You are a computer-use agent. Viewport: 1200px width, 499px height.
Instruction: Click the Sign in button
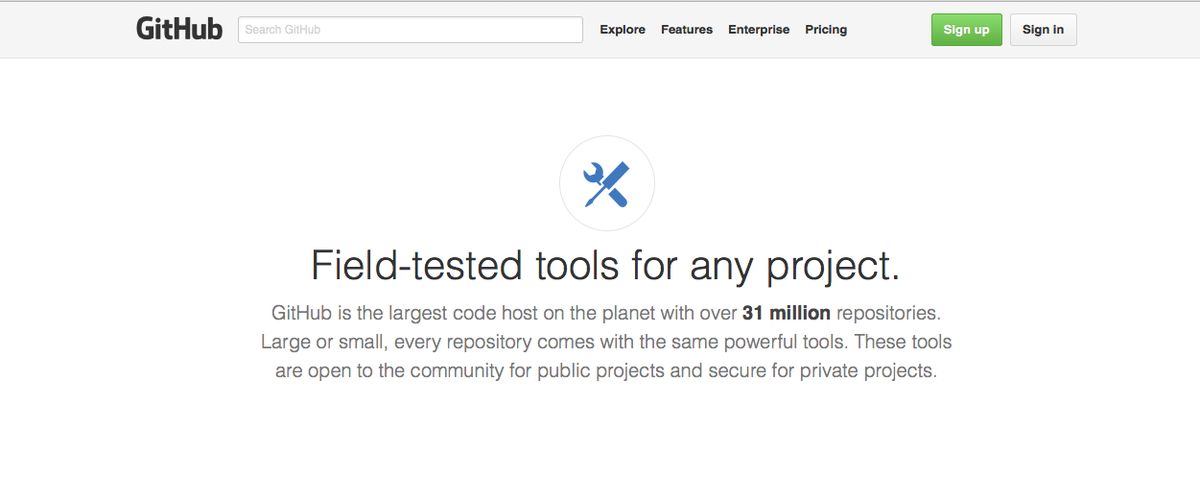(1043, 30)
